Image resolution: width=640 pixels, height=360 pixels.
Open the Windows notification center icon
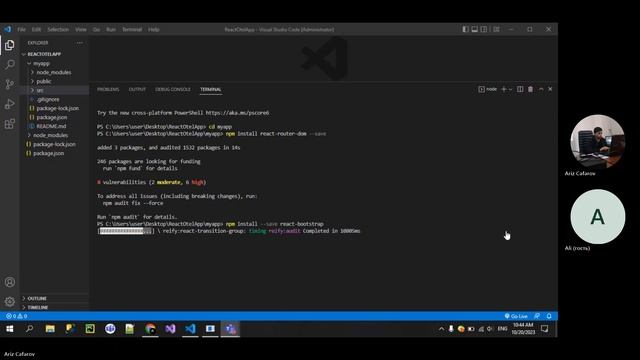tap(544, 329)
